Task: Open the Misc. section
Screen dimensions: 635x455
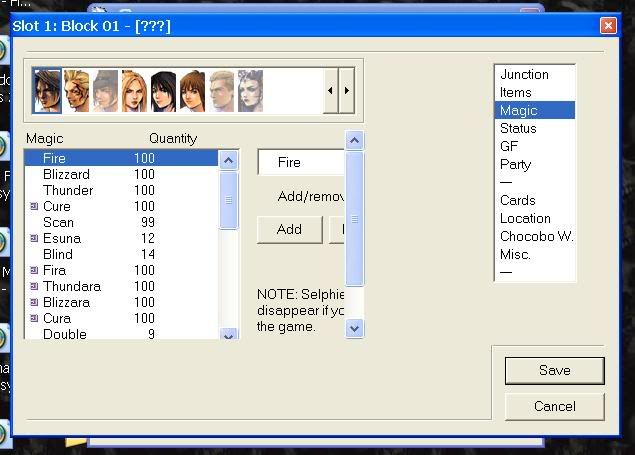Action: pyautogui.click(x=535, y=254)
